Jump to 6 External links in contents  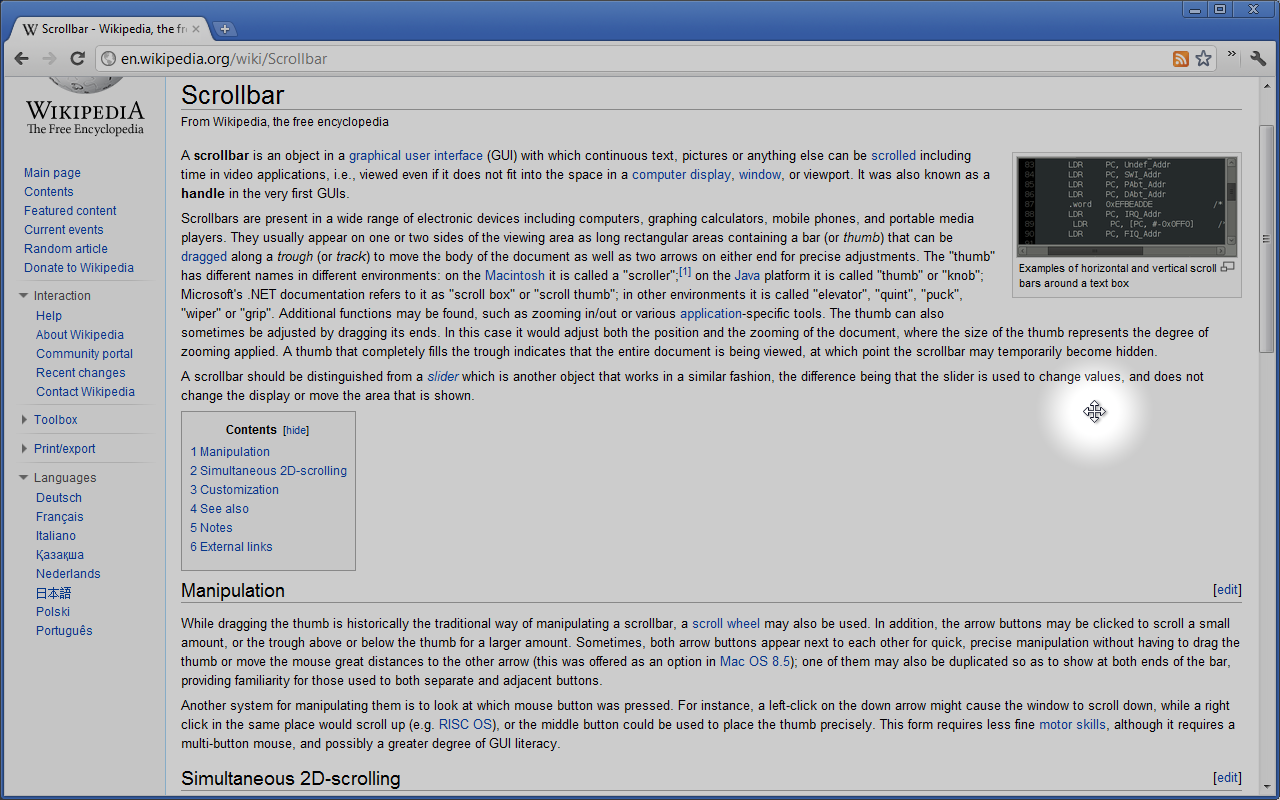(x=231, y=547)
